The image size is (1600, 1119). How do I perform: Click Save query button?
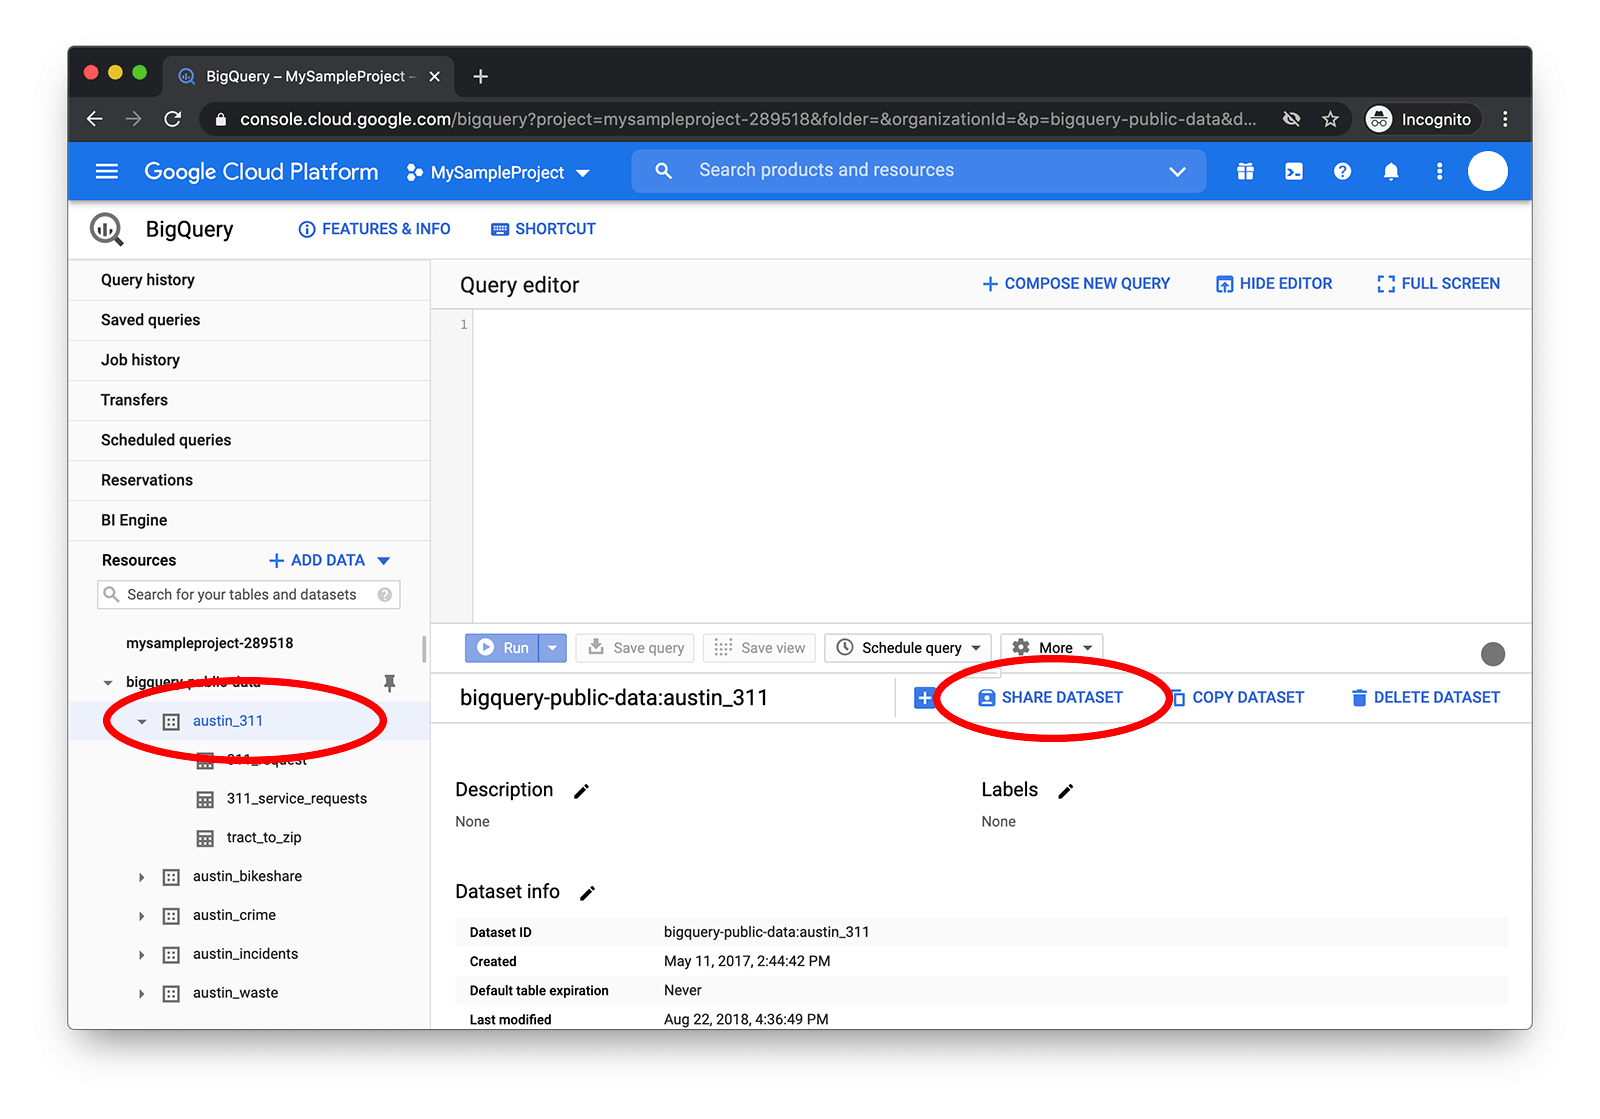[x=635, y=648]
